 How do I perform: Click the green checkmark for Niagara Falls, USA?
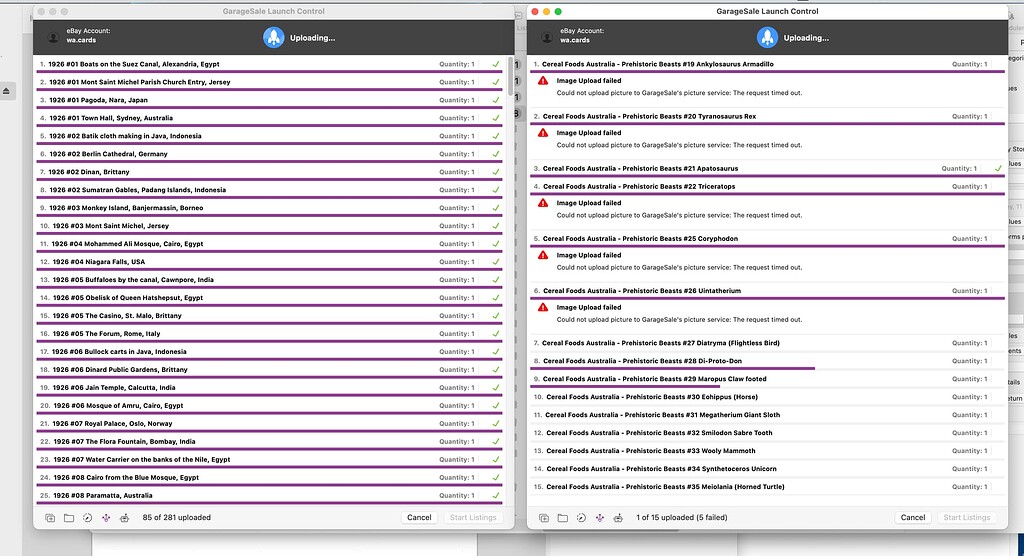496,262
